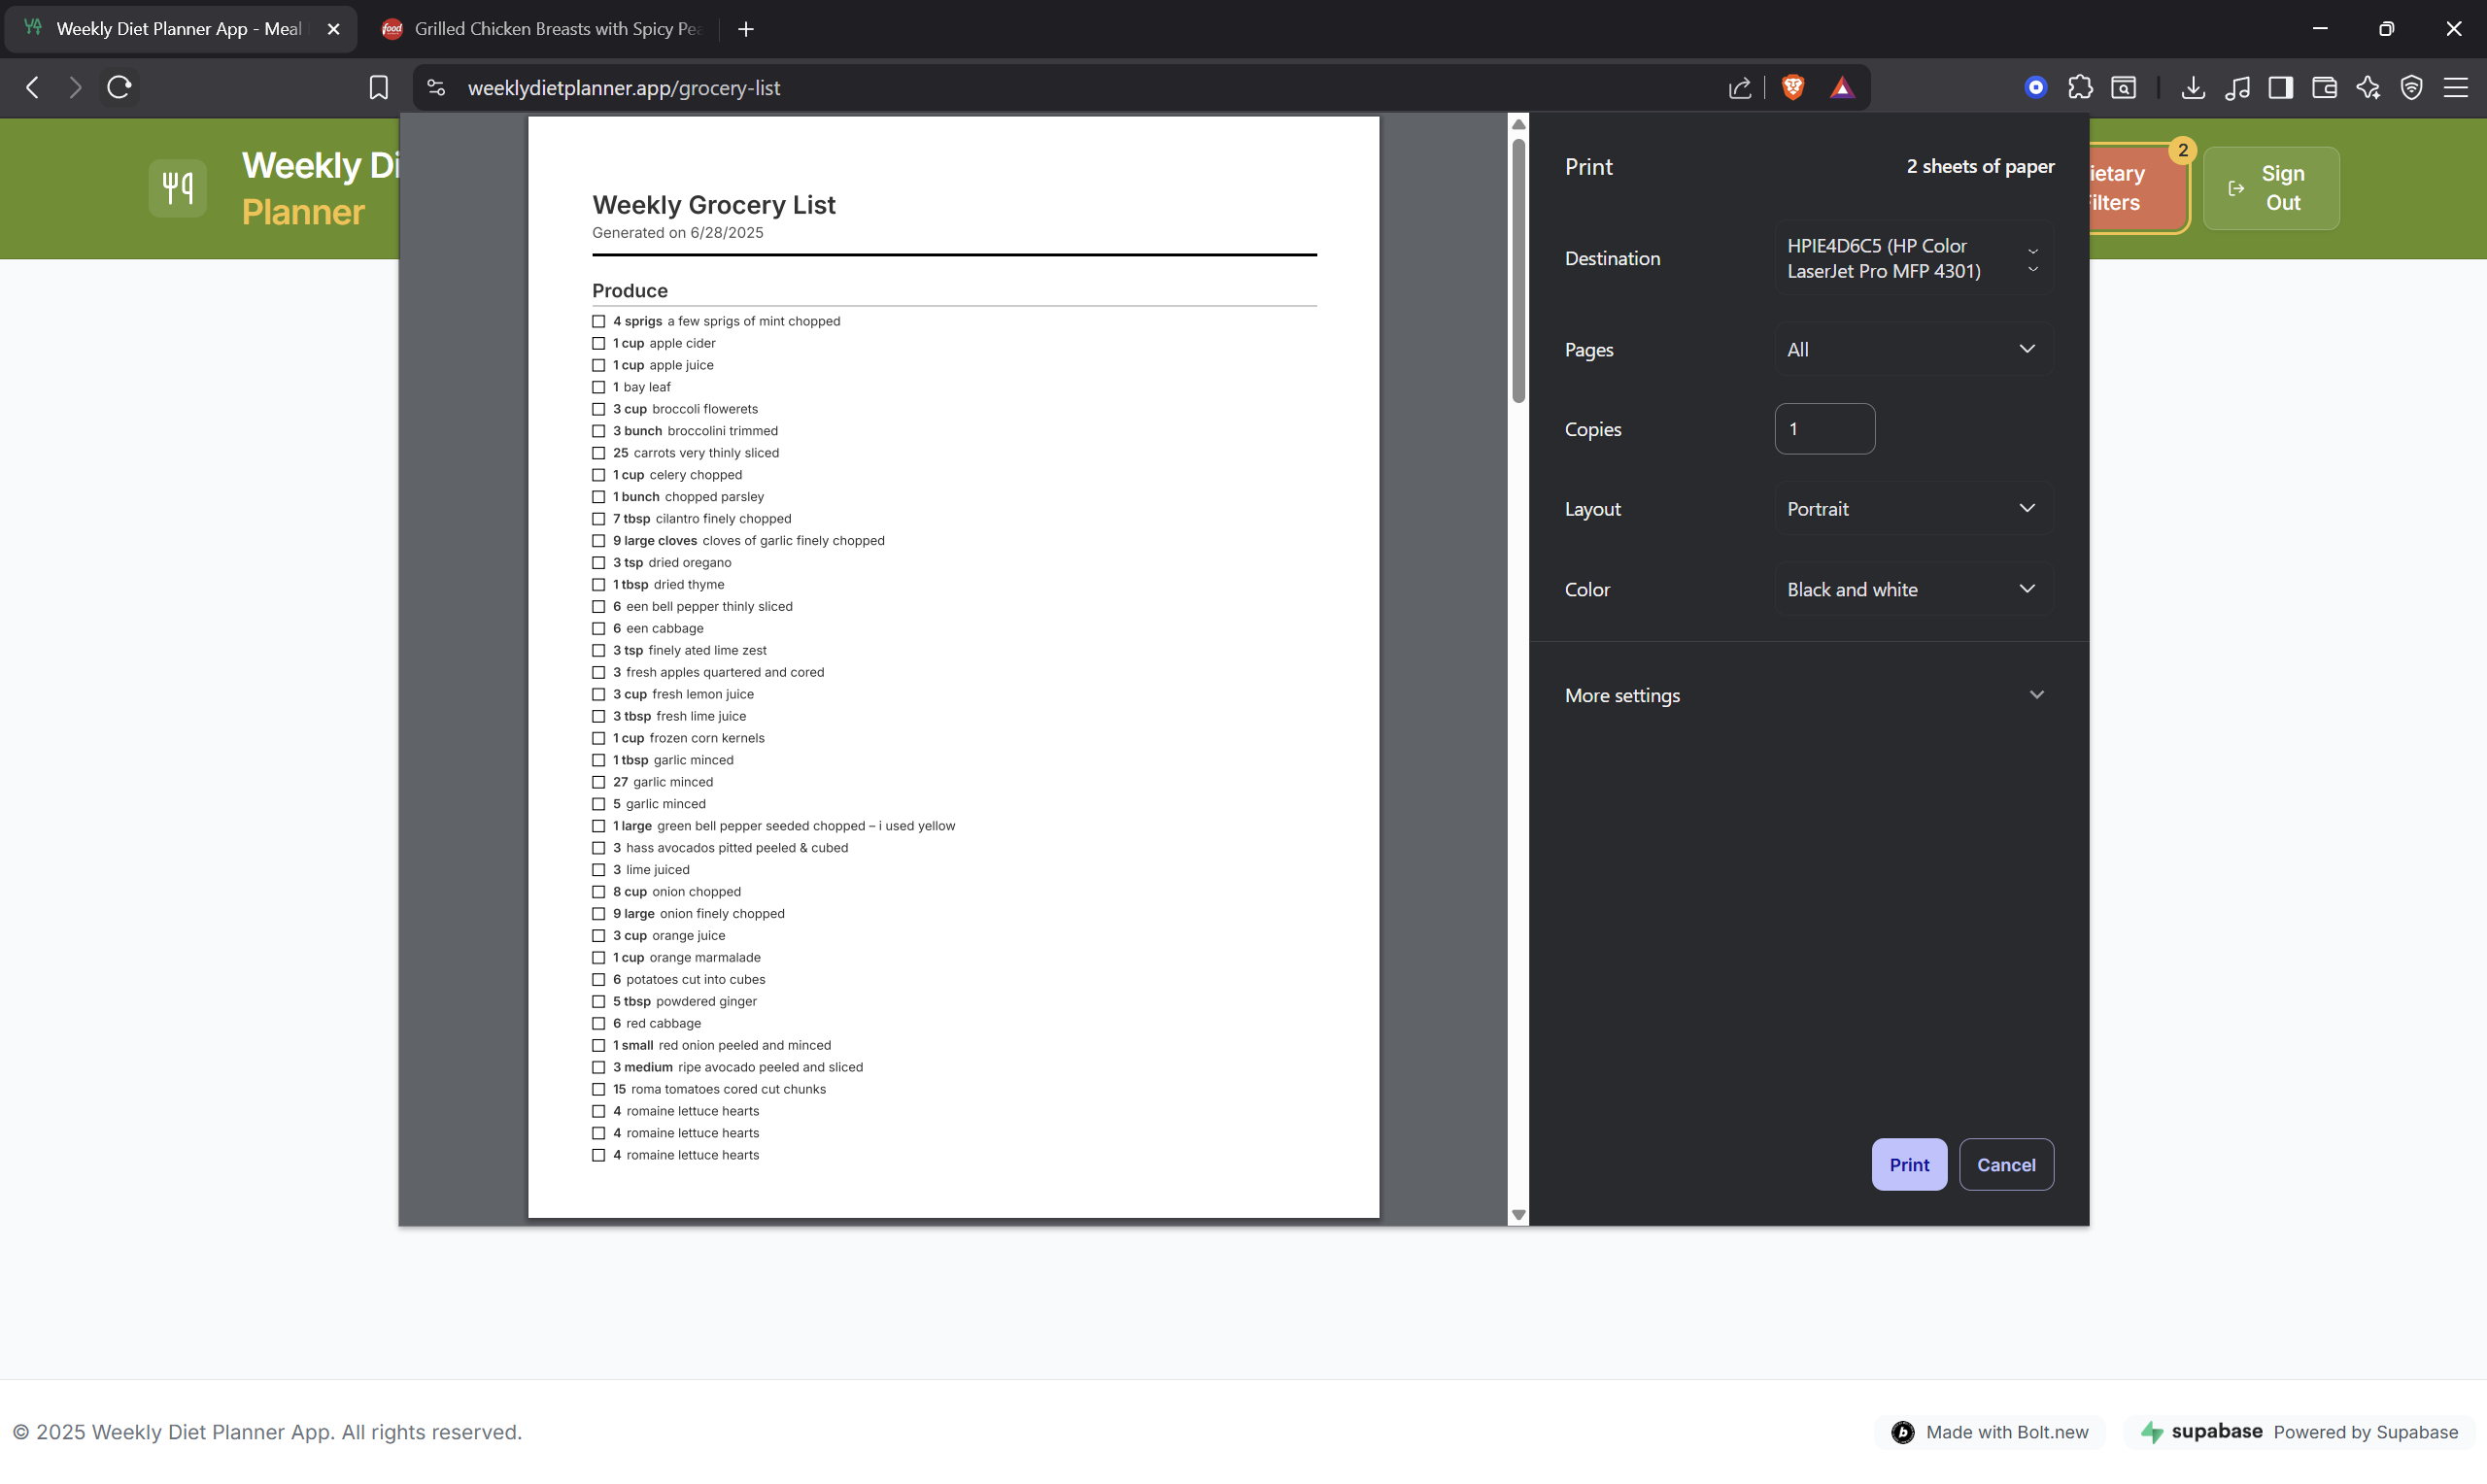Tick the apple cider checkbox
The height and width of the screenshot is (1484, 2487).
coord(598,343)
